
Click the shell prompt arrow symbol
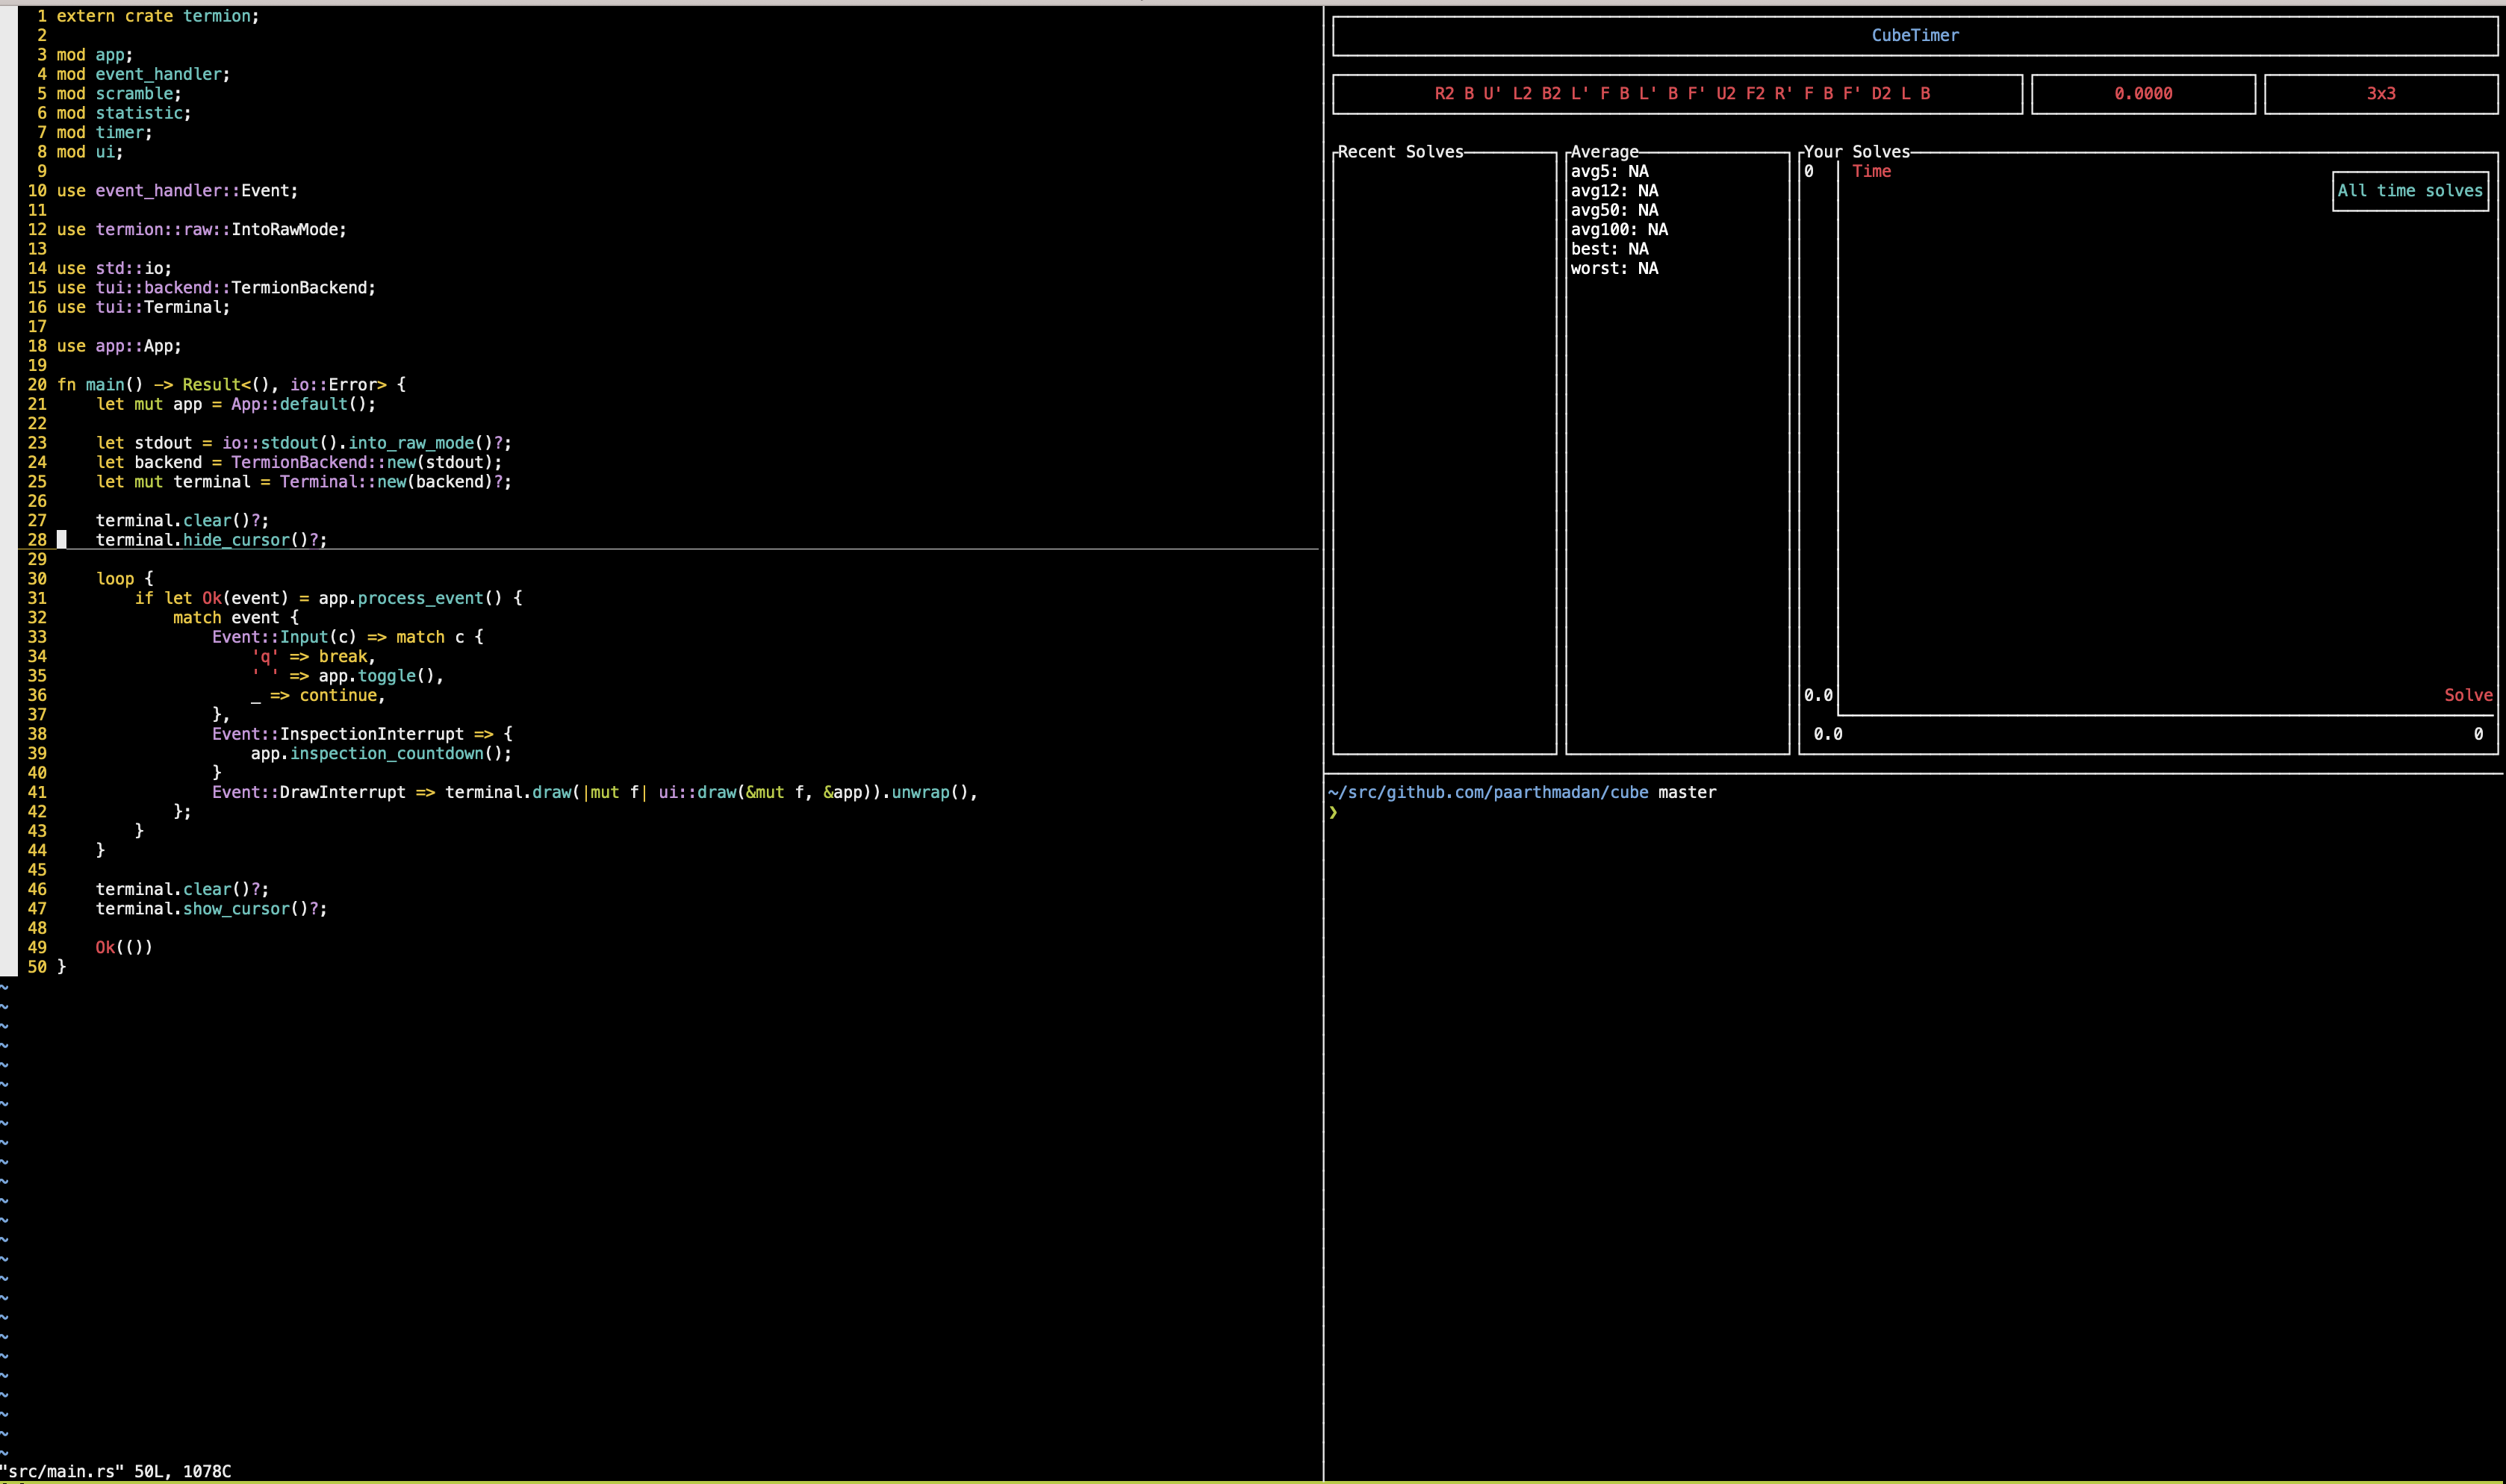coord(1333,812)
